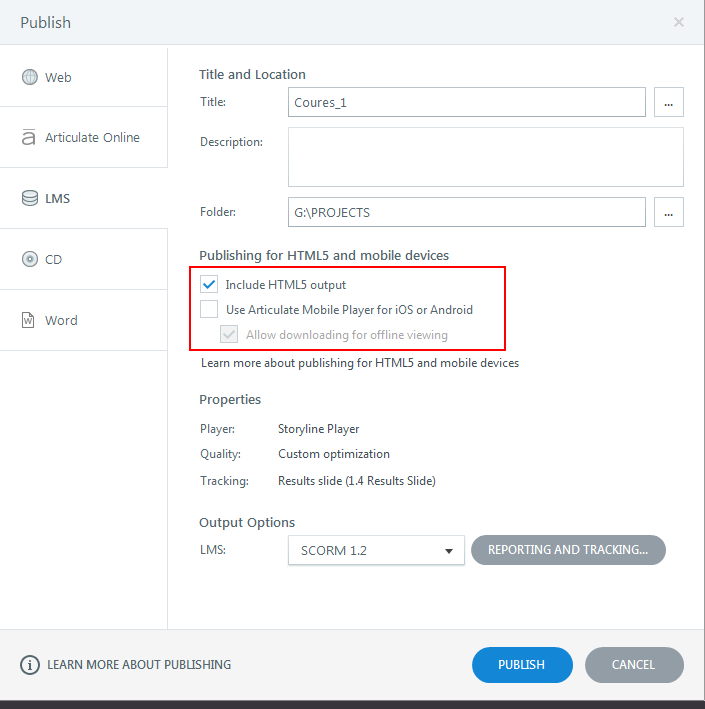Open the LMS SCORM 1.2 dropdown
The width and height of the screenshot is (705, 709).
pos(376,550)
